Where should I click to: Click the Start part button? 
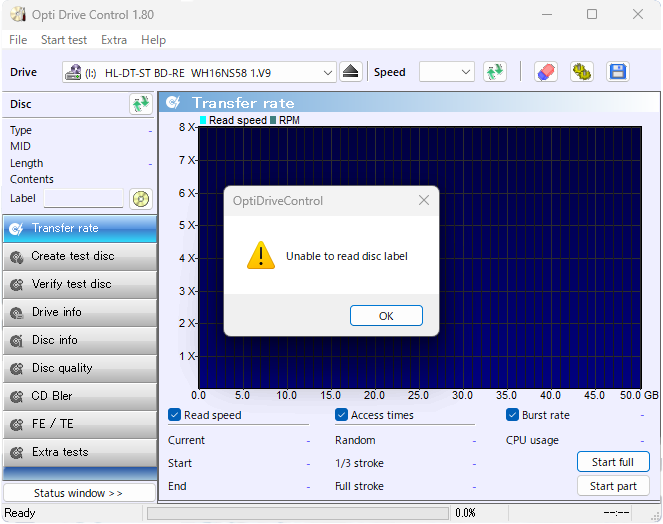[613, 486]
